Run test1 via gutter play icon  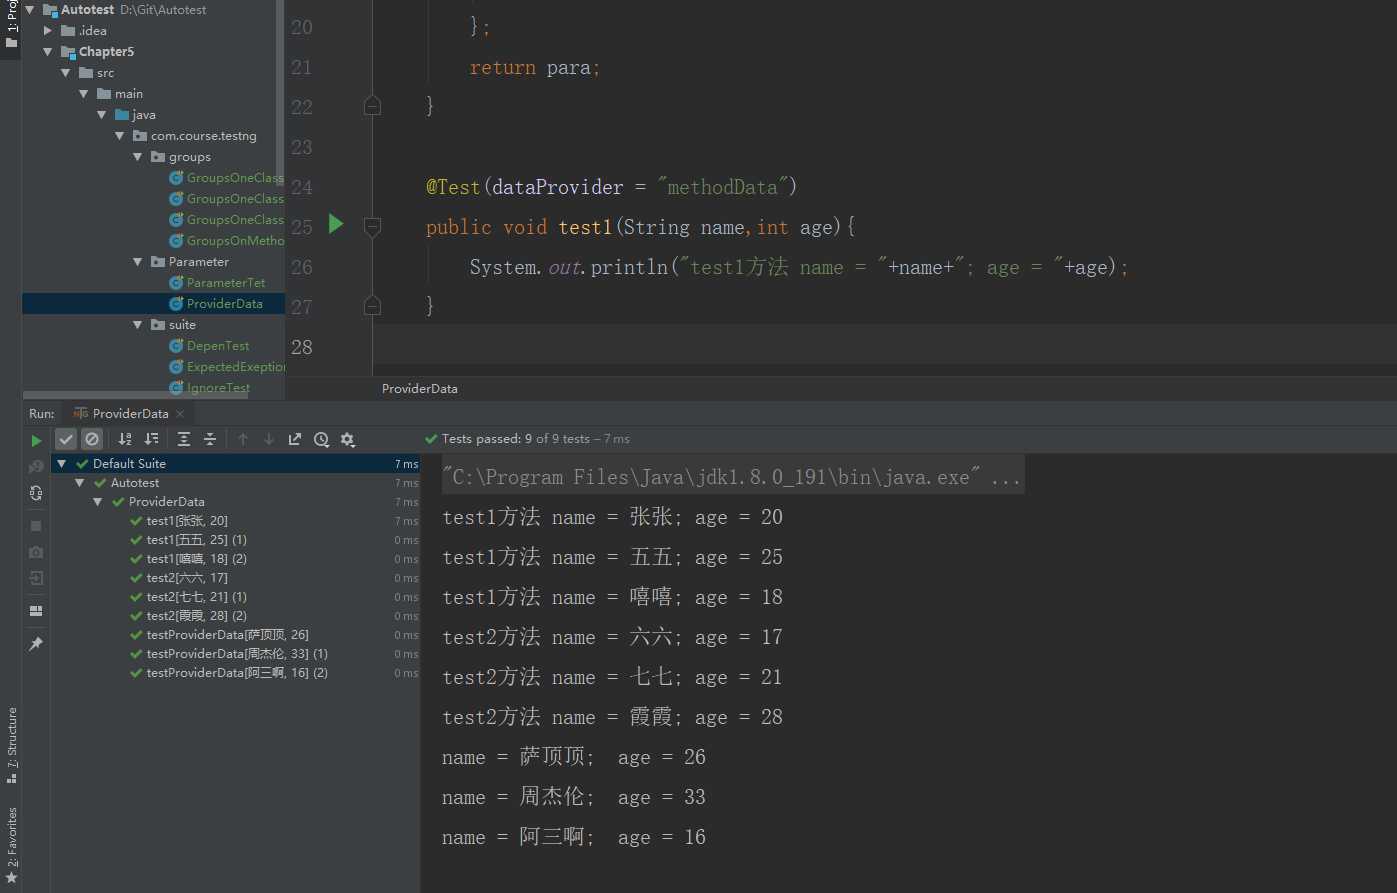coord(336,224)
